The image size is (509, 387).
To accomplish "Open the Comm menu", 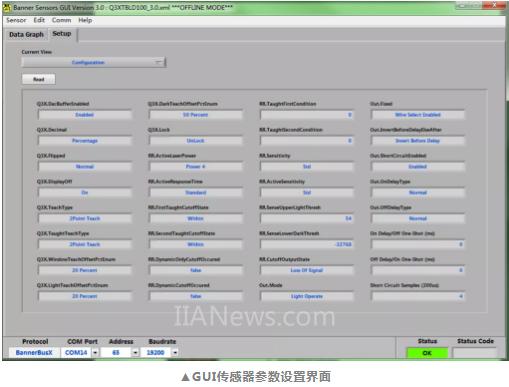I will 61,20.
